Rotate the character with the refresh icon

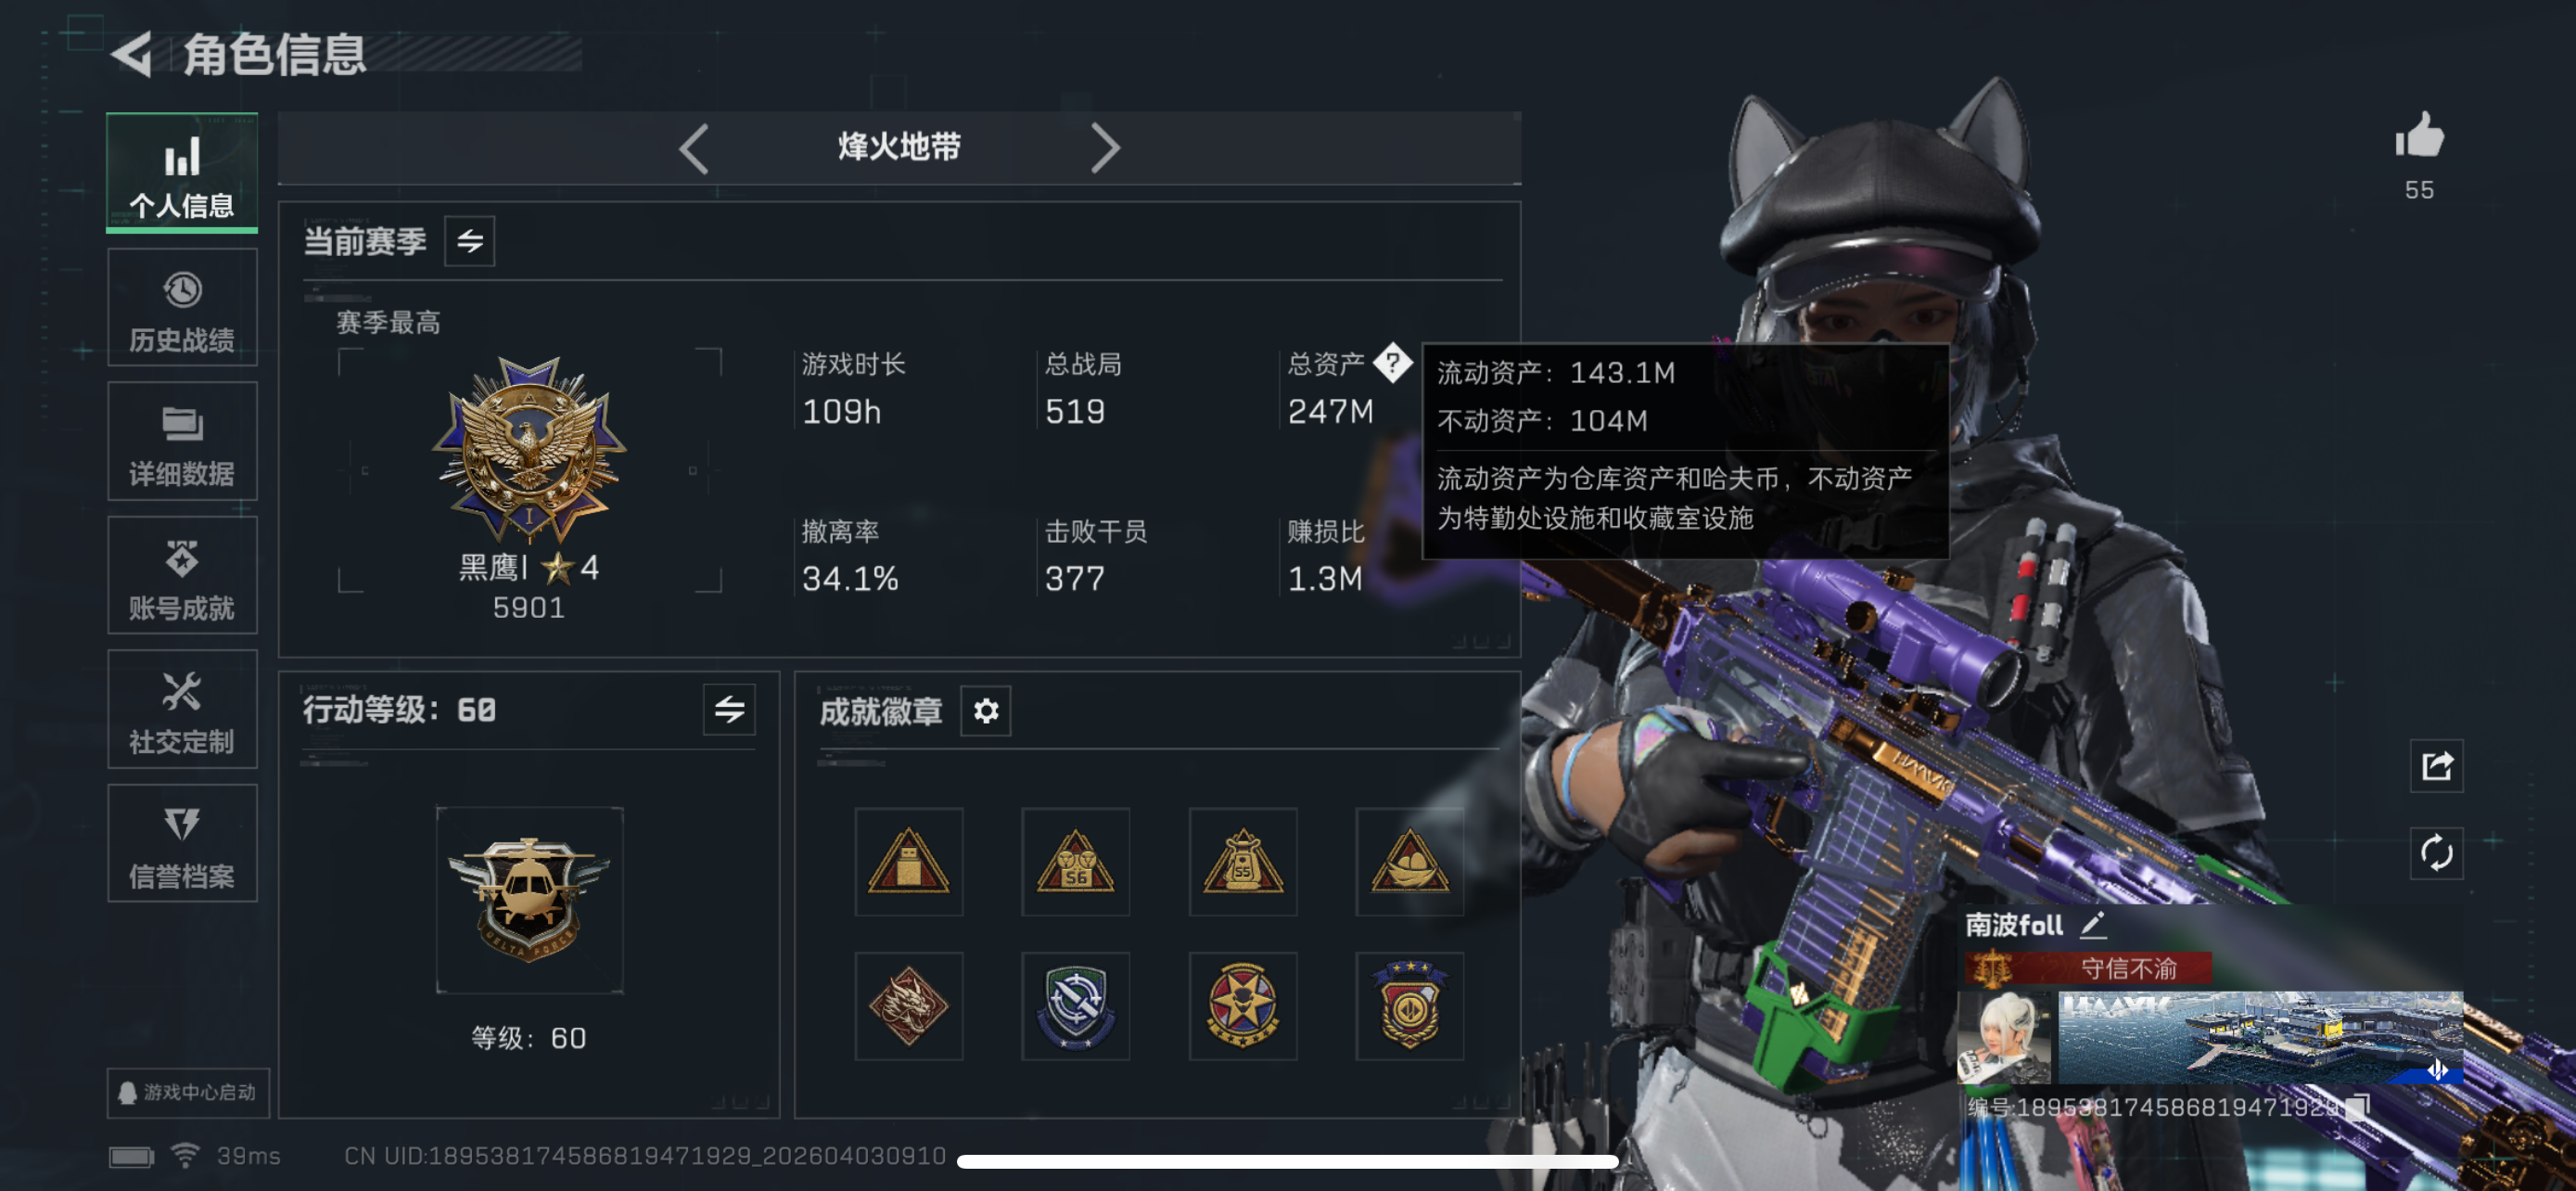pos(2436,853)
